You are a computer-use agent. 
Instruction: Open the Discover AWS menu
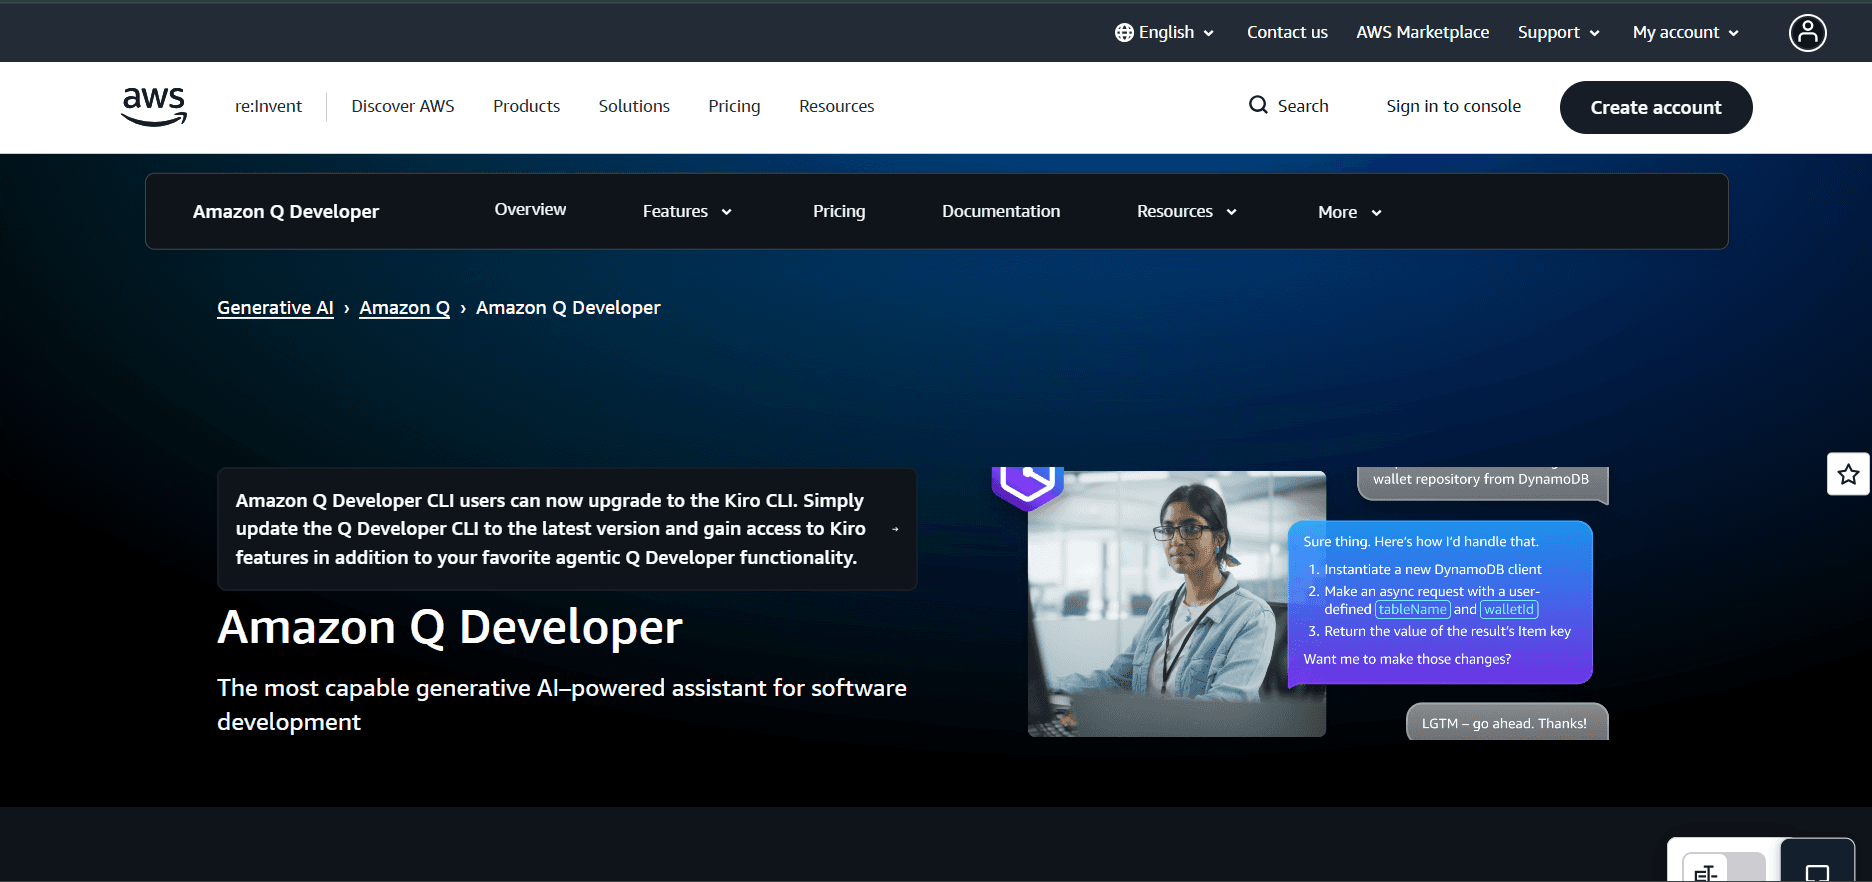pyautogui.click(x=403, y=106)
